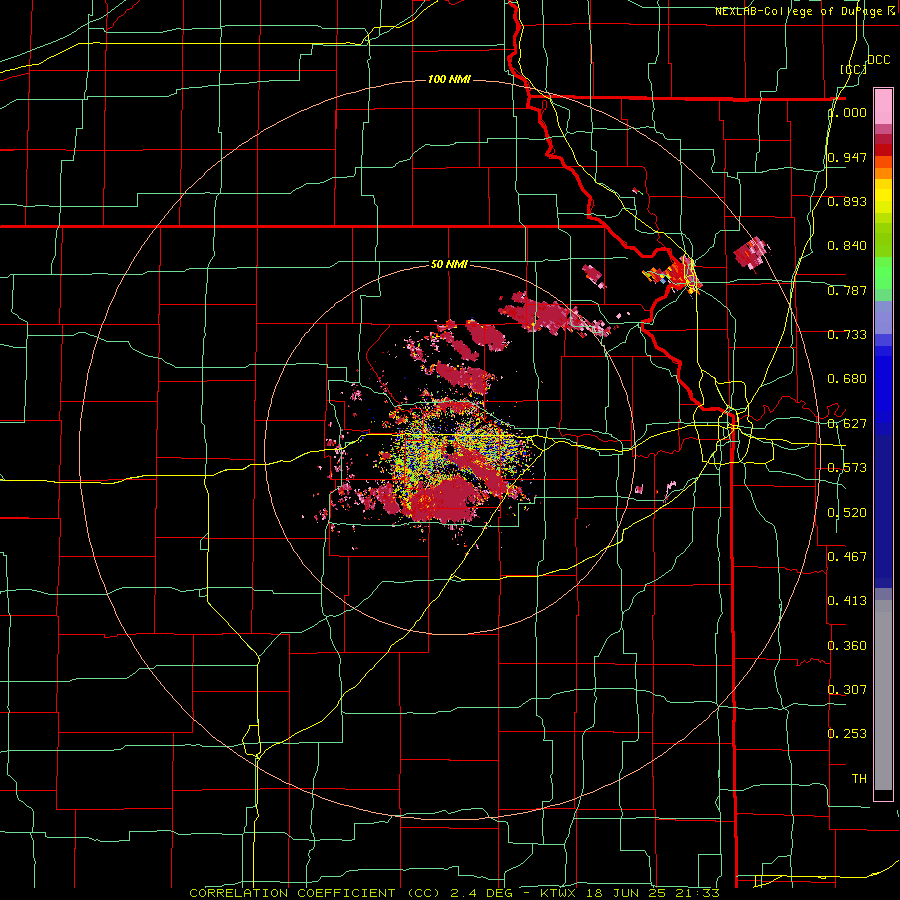Click the 0.947 legend value

847,157
